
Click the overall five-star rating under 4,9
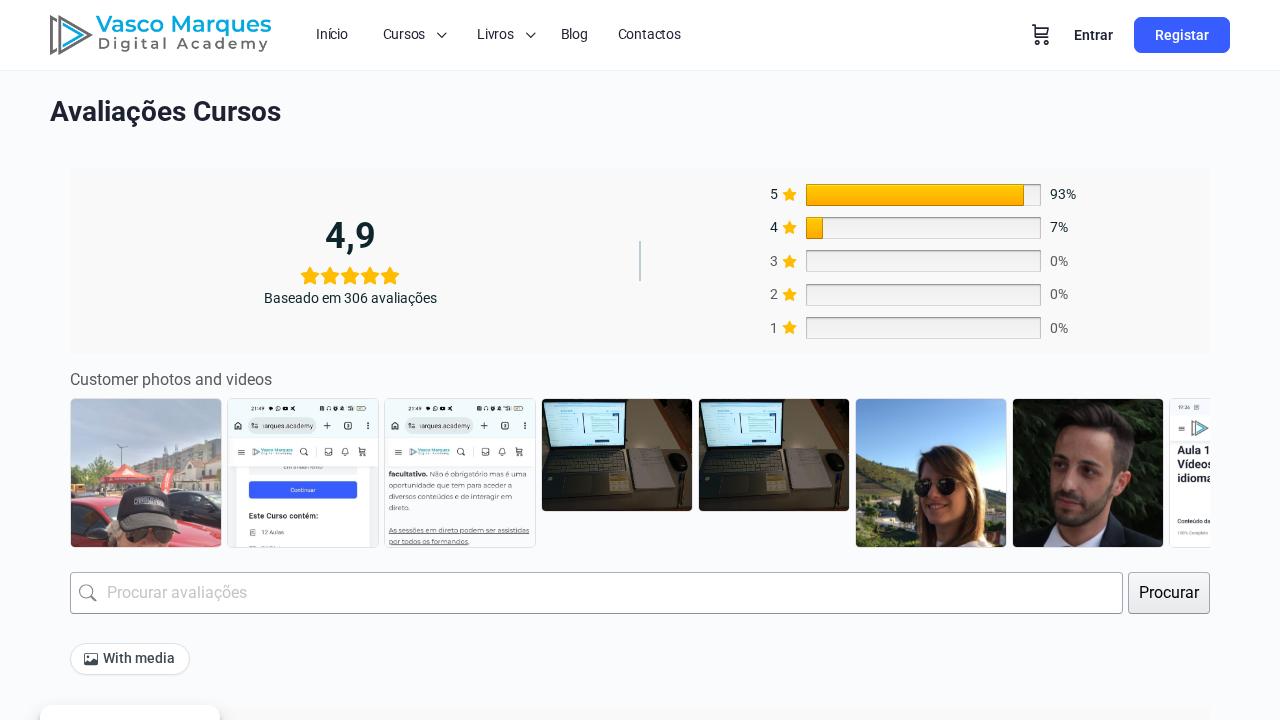(x=350, y=276)
